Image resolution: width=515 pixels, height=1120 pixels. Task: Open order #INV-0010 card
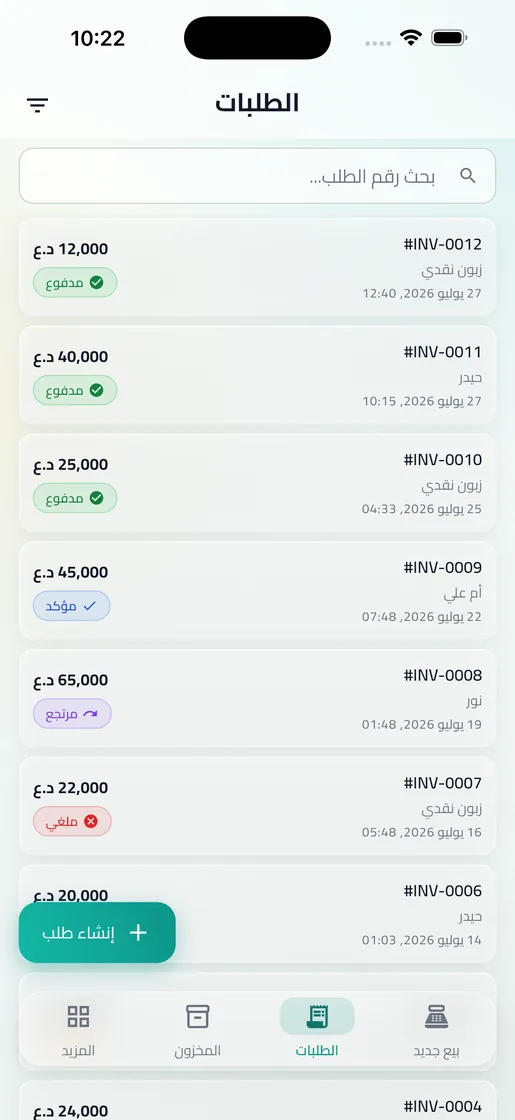[257, 483]
